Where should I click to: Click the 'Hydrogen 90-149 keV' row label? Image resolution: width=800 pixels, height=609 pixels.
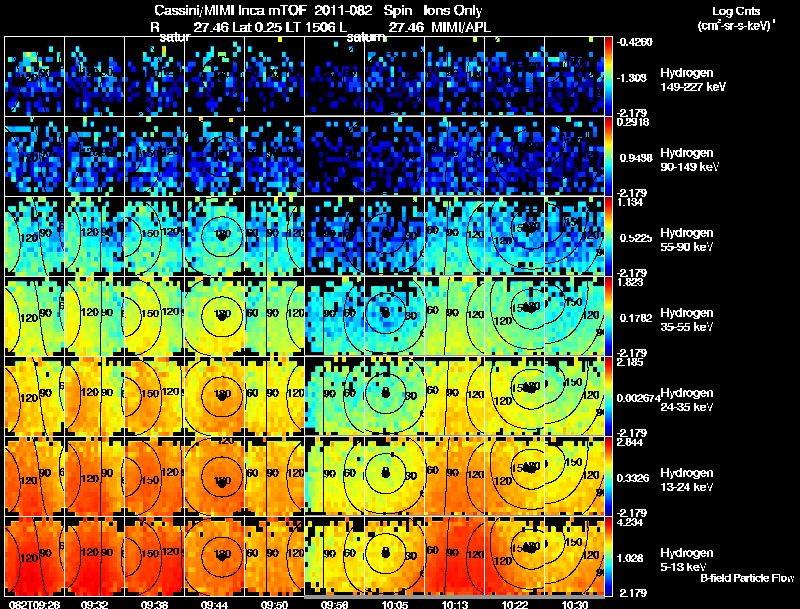coord(690,160)
